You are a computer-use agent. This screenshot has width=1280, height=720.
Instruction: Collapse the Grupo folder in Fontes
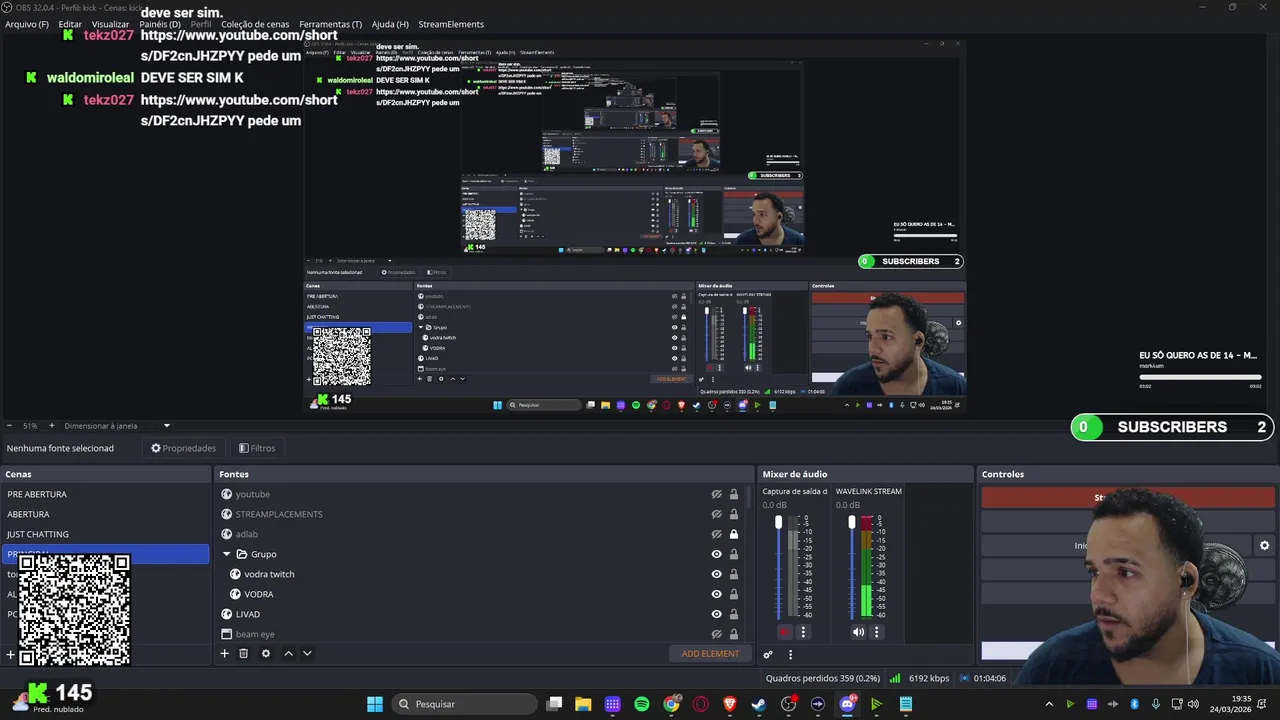tap(227, 554)
